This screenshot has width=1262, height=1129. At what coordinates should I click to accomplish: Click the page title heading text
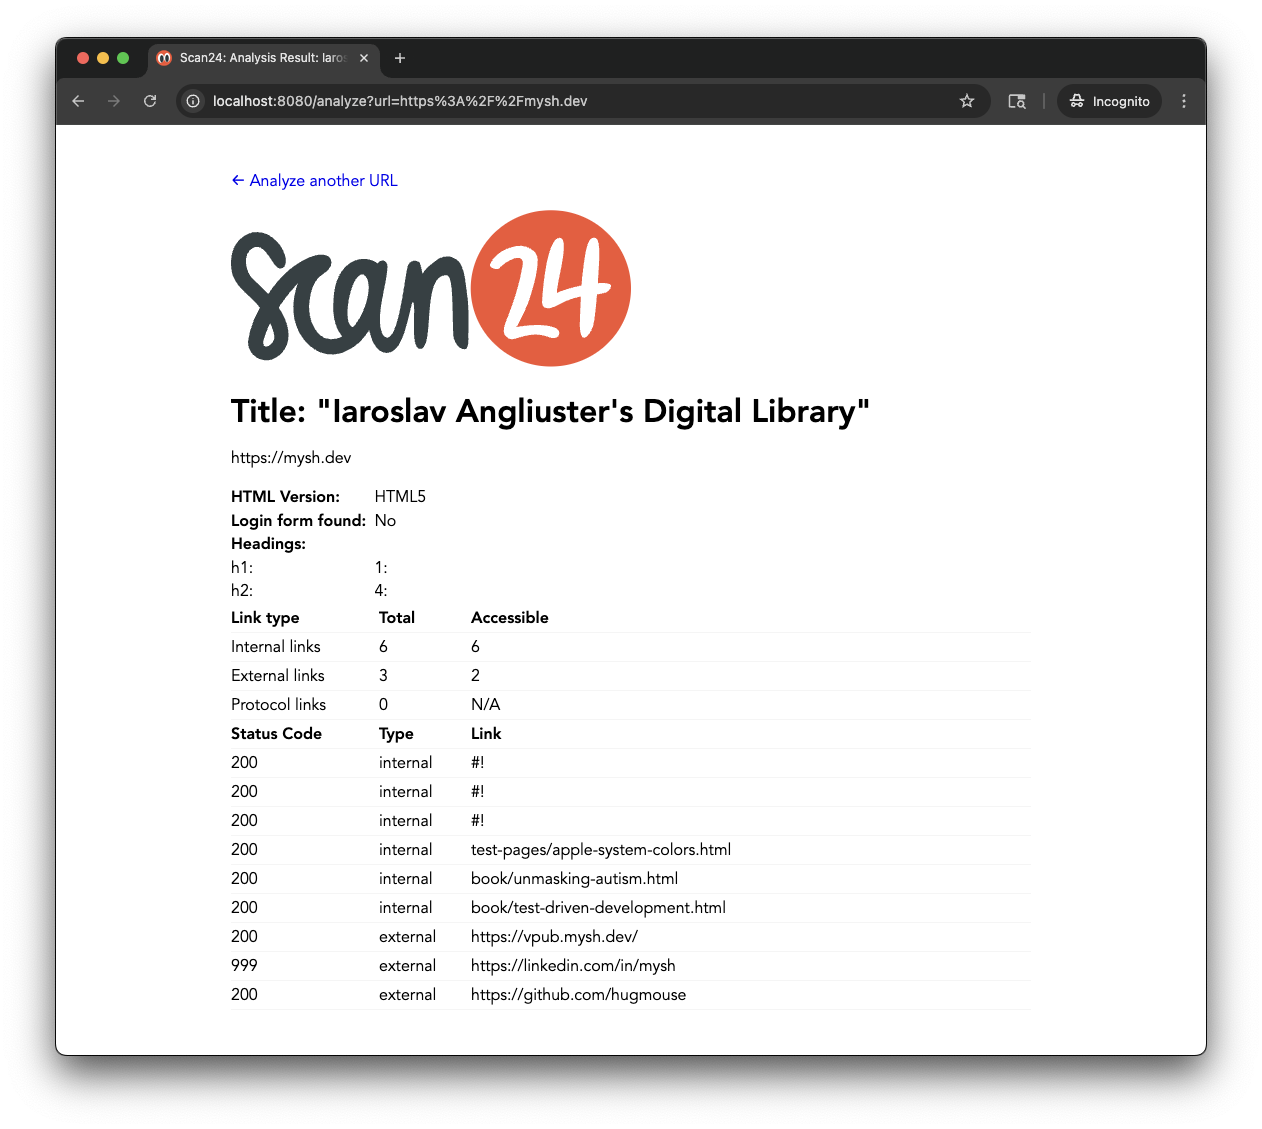coord(550,411)
